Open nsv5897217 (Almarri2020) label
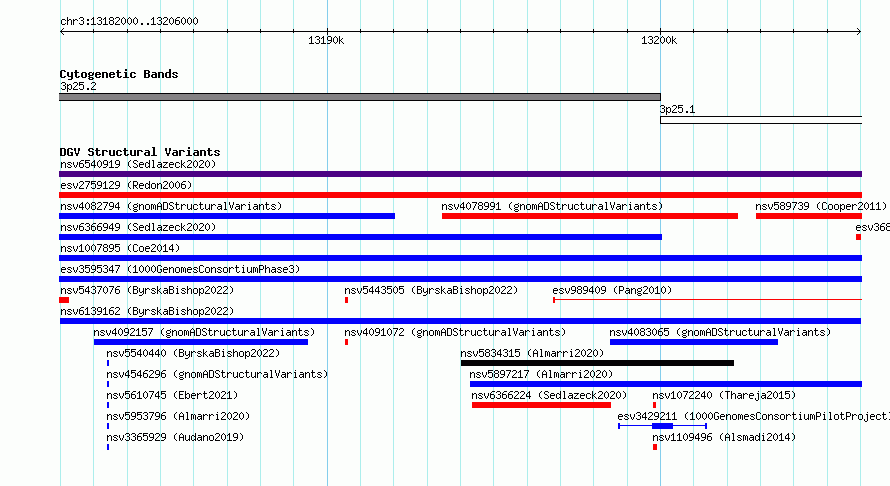This screenshot has height=486, width=890. [x=541, y=374]
